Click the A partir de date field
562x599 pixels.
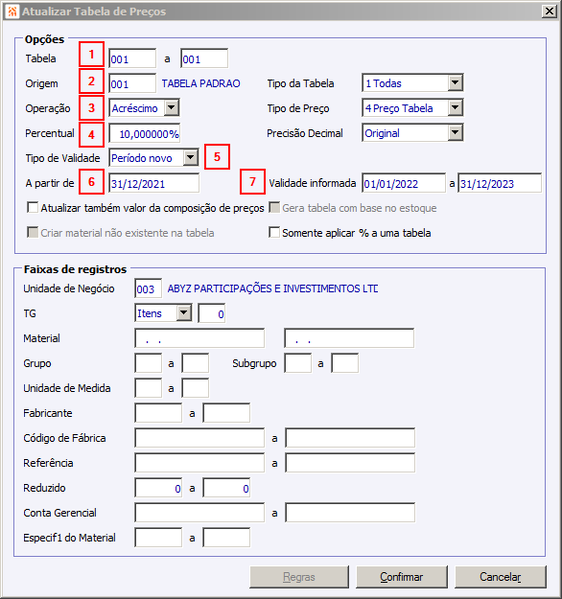pos(154,183)
